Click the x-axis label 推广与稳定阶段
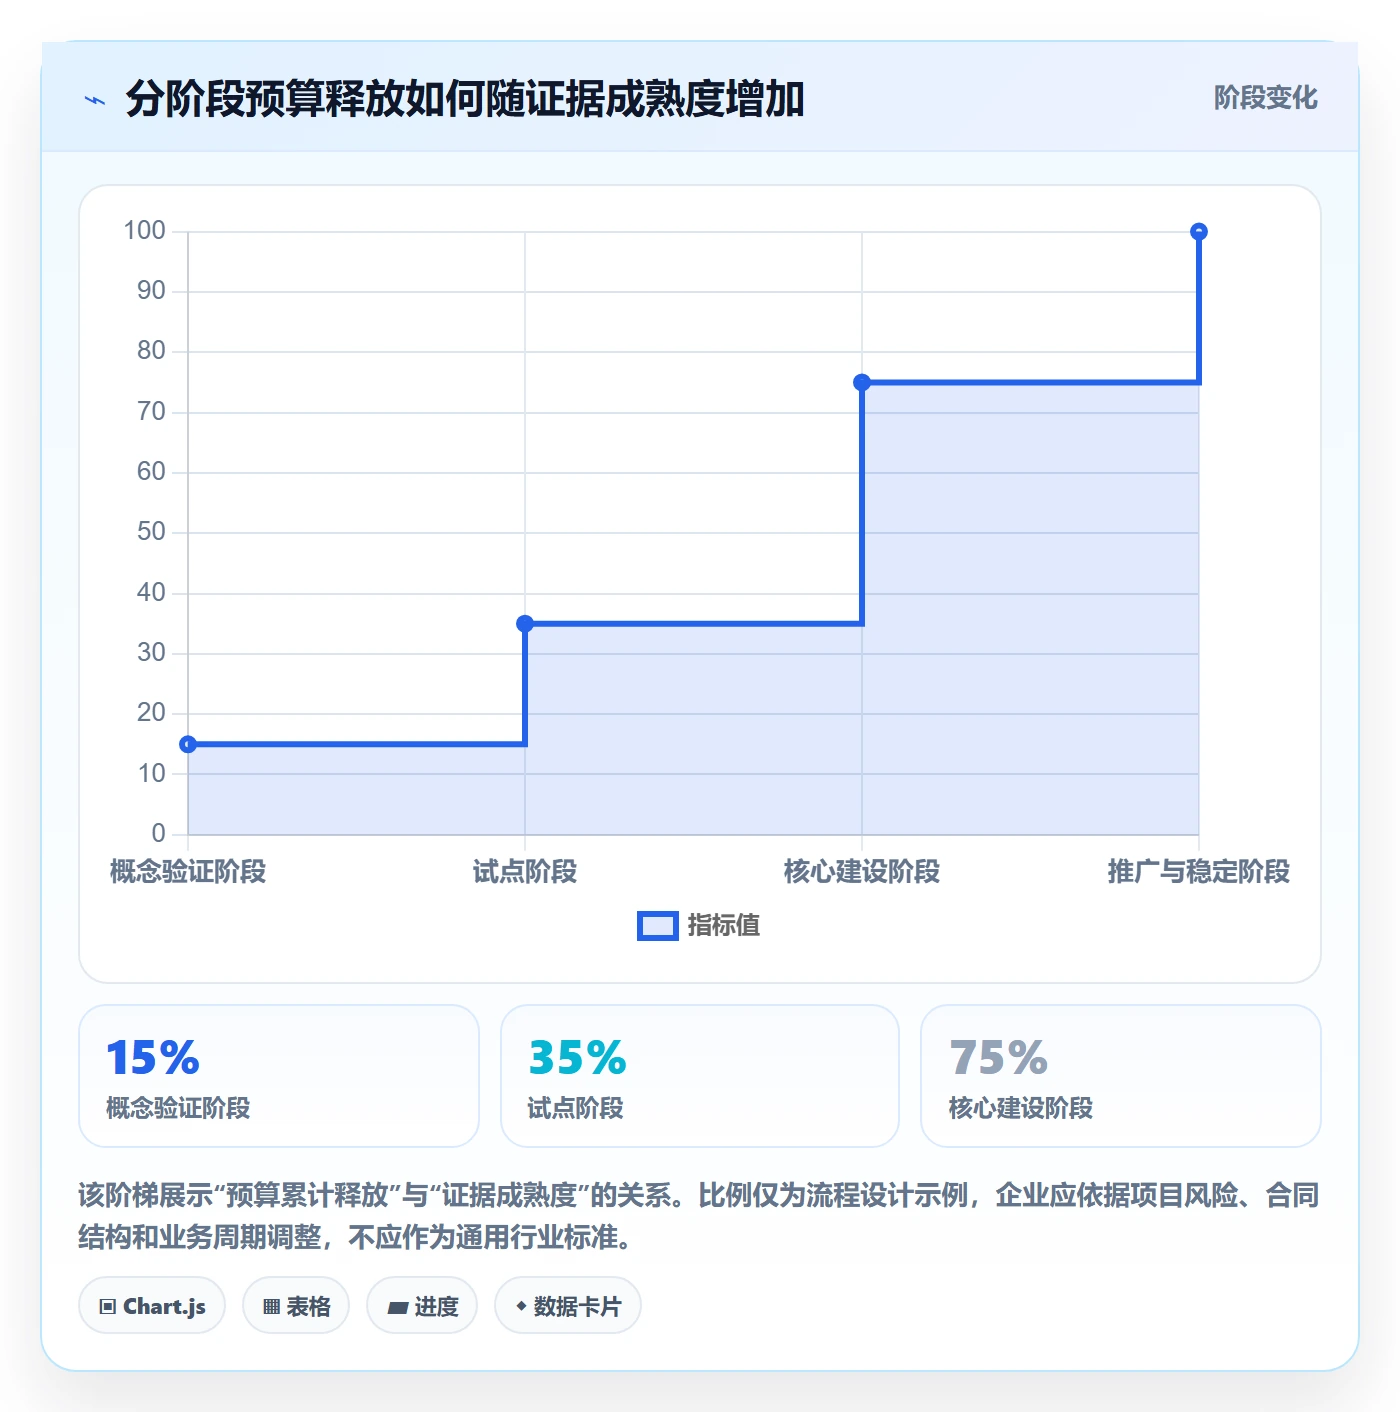This screenshot has height=1412, width=1400. pos(1199,872)
